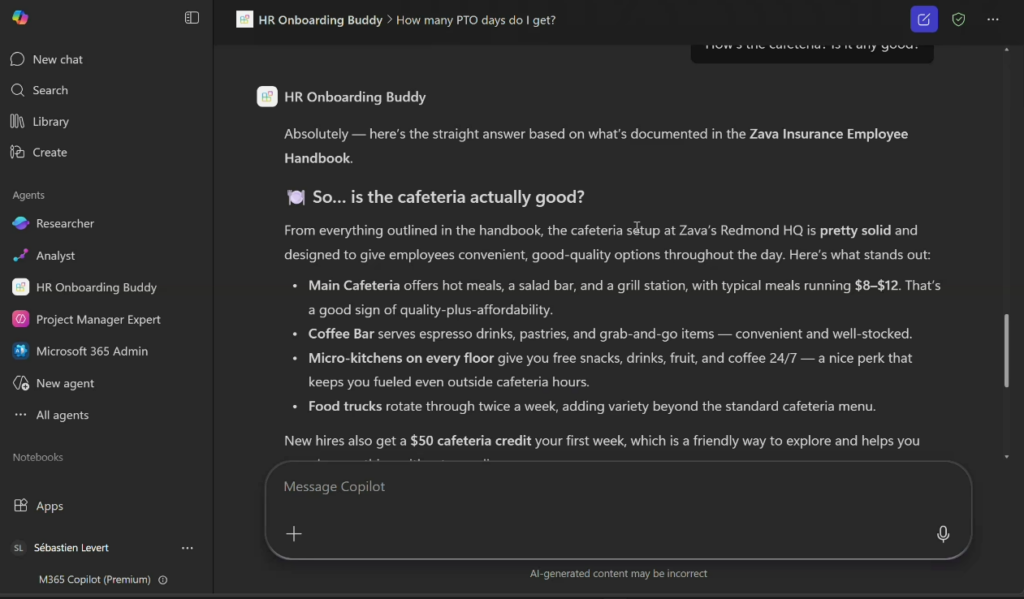1024x599 pixels.
Task: Select the Researcher agent
Action: (x=65, y=223)
